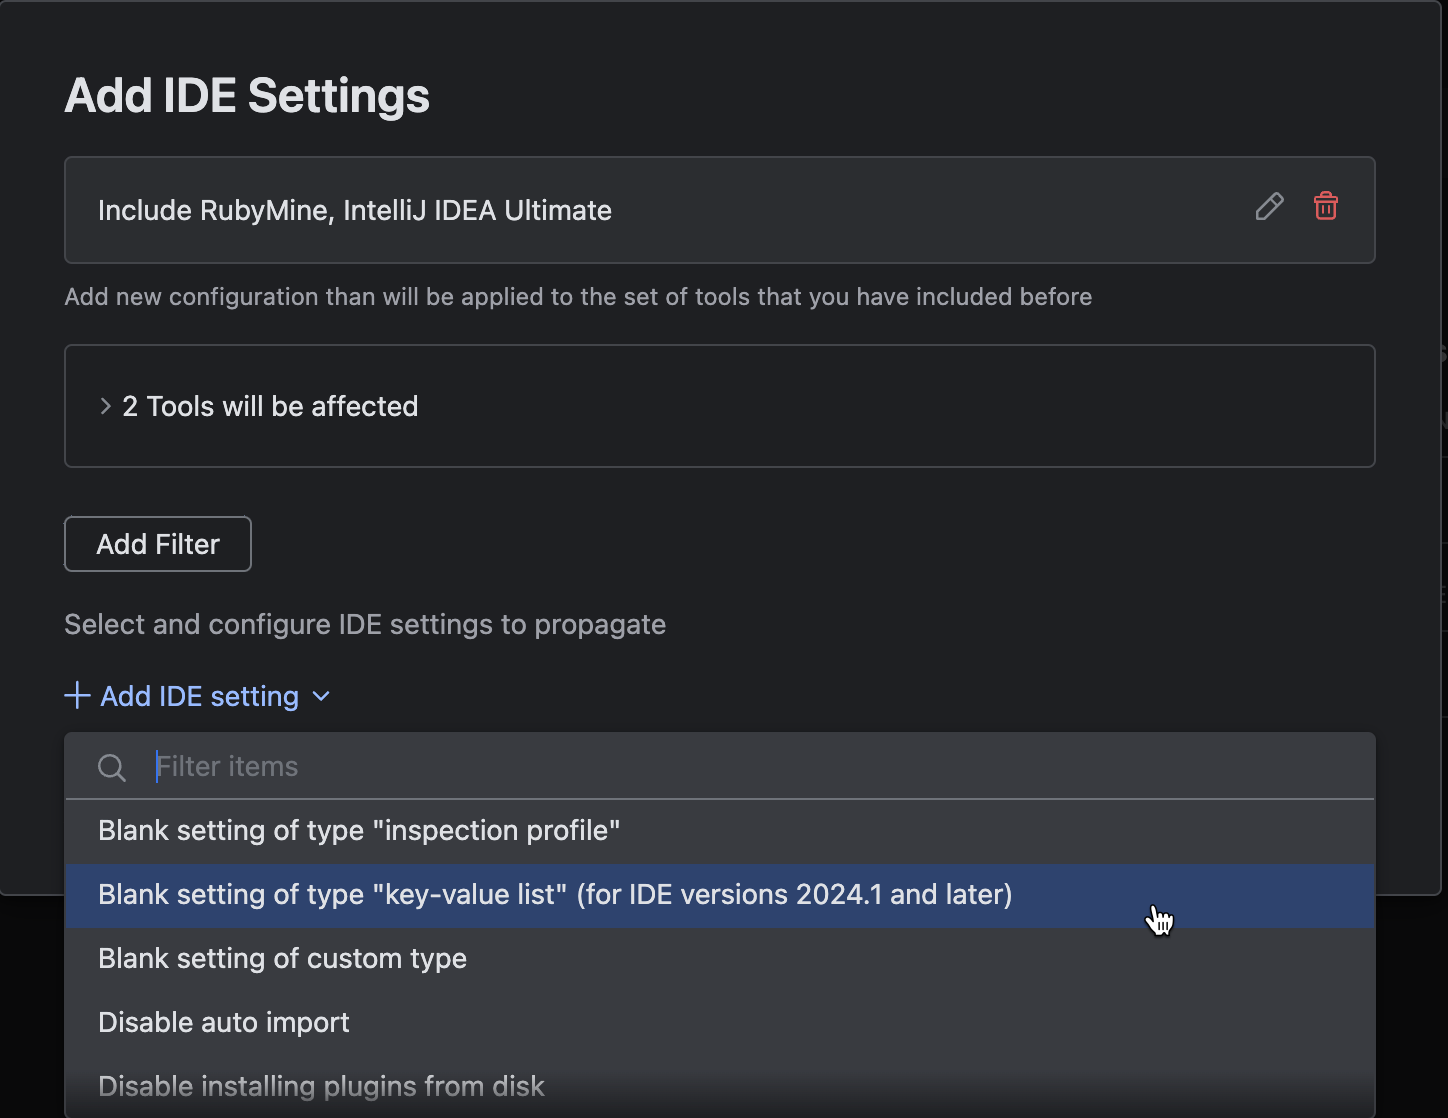Expand the "2 Tools will be affected" section
Screen dimensions: 1448x1118
click(269, 406)
